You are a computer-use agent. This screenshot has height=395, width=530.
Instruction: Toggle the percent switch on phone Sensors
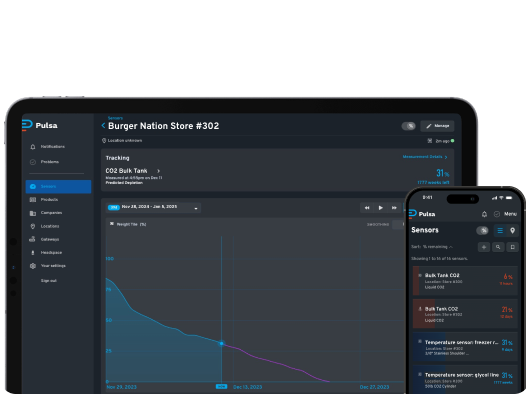pos(483,231)
